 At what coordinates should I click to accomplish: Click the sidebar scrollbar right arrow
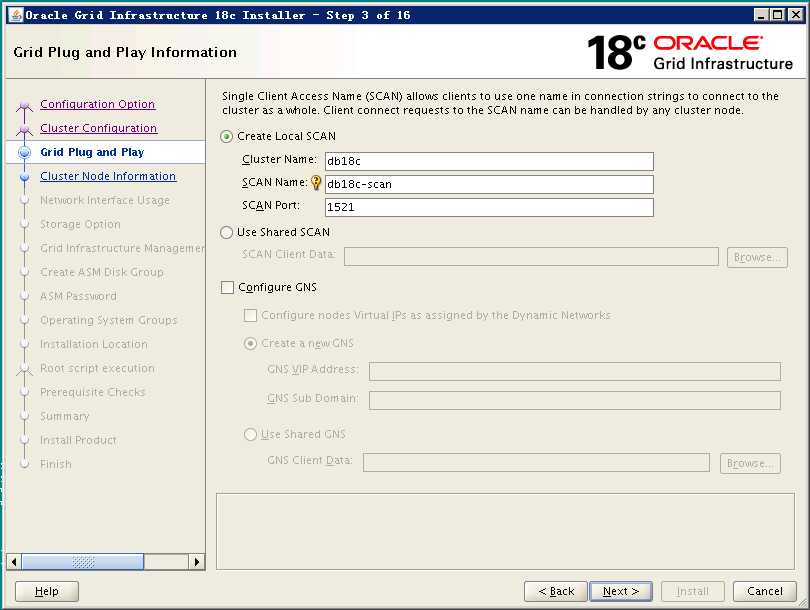[197, 562]
